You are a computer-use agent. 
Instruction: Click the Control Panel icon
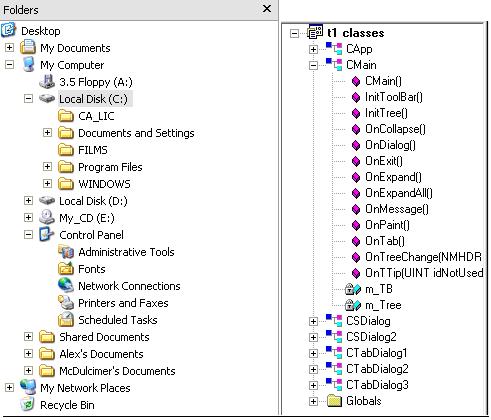coord(47,234)
